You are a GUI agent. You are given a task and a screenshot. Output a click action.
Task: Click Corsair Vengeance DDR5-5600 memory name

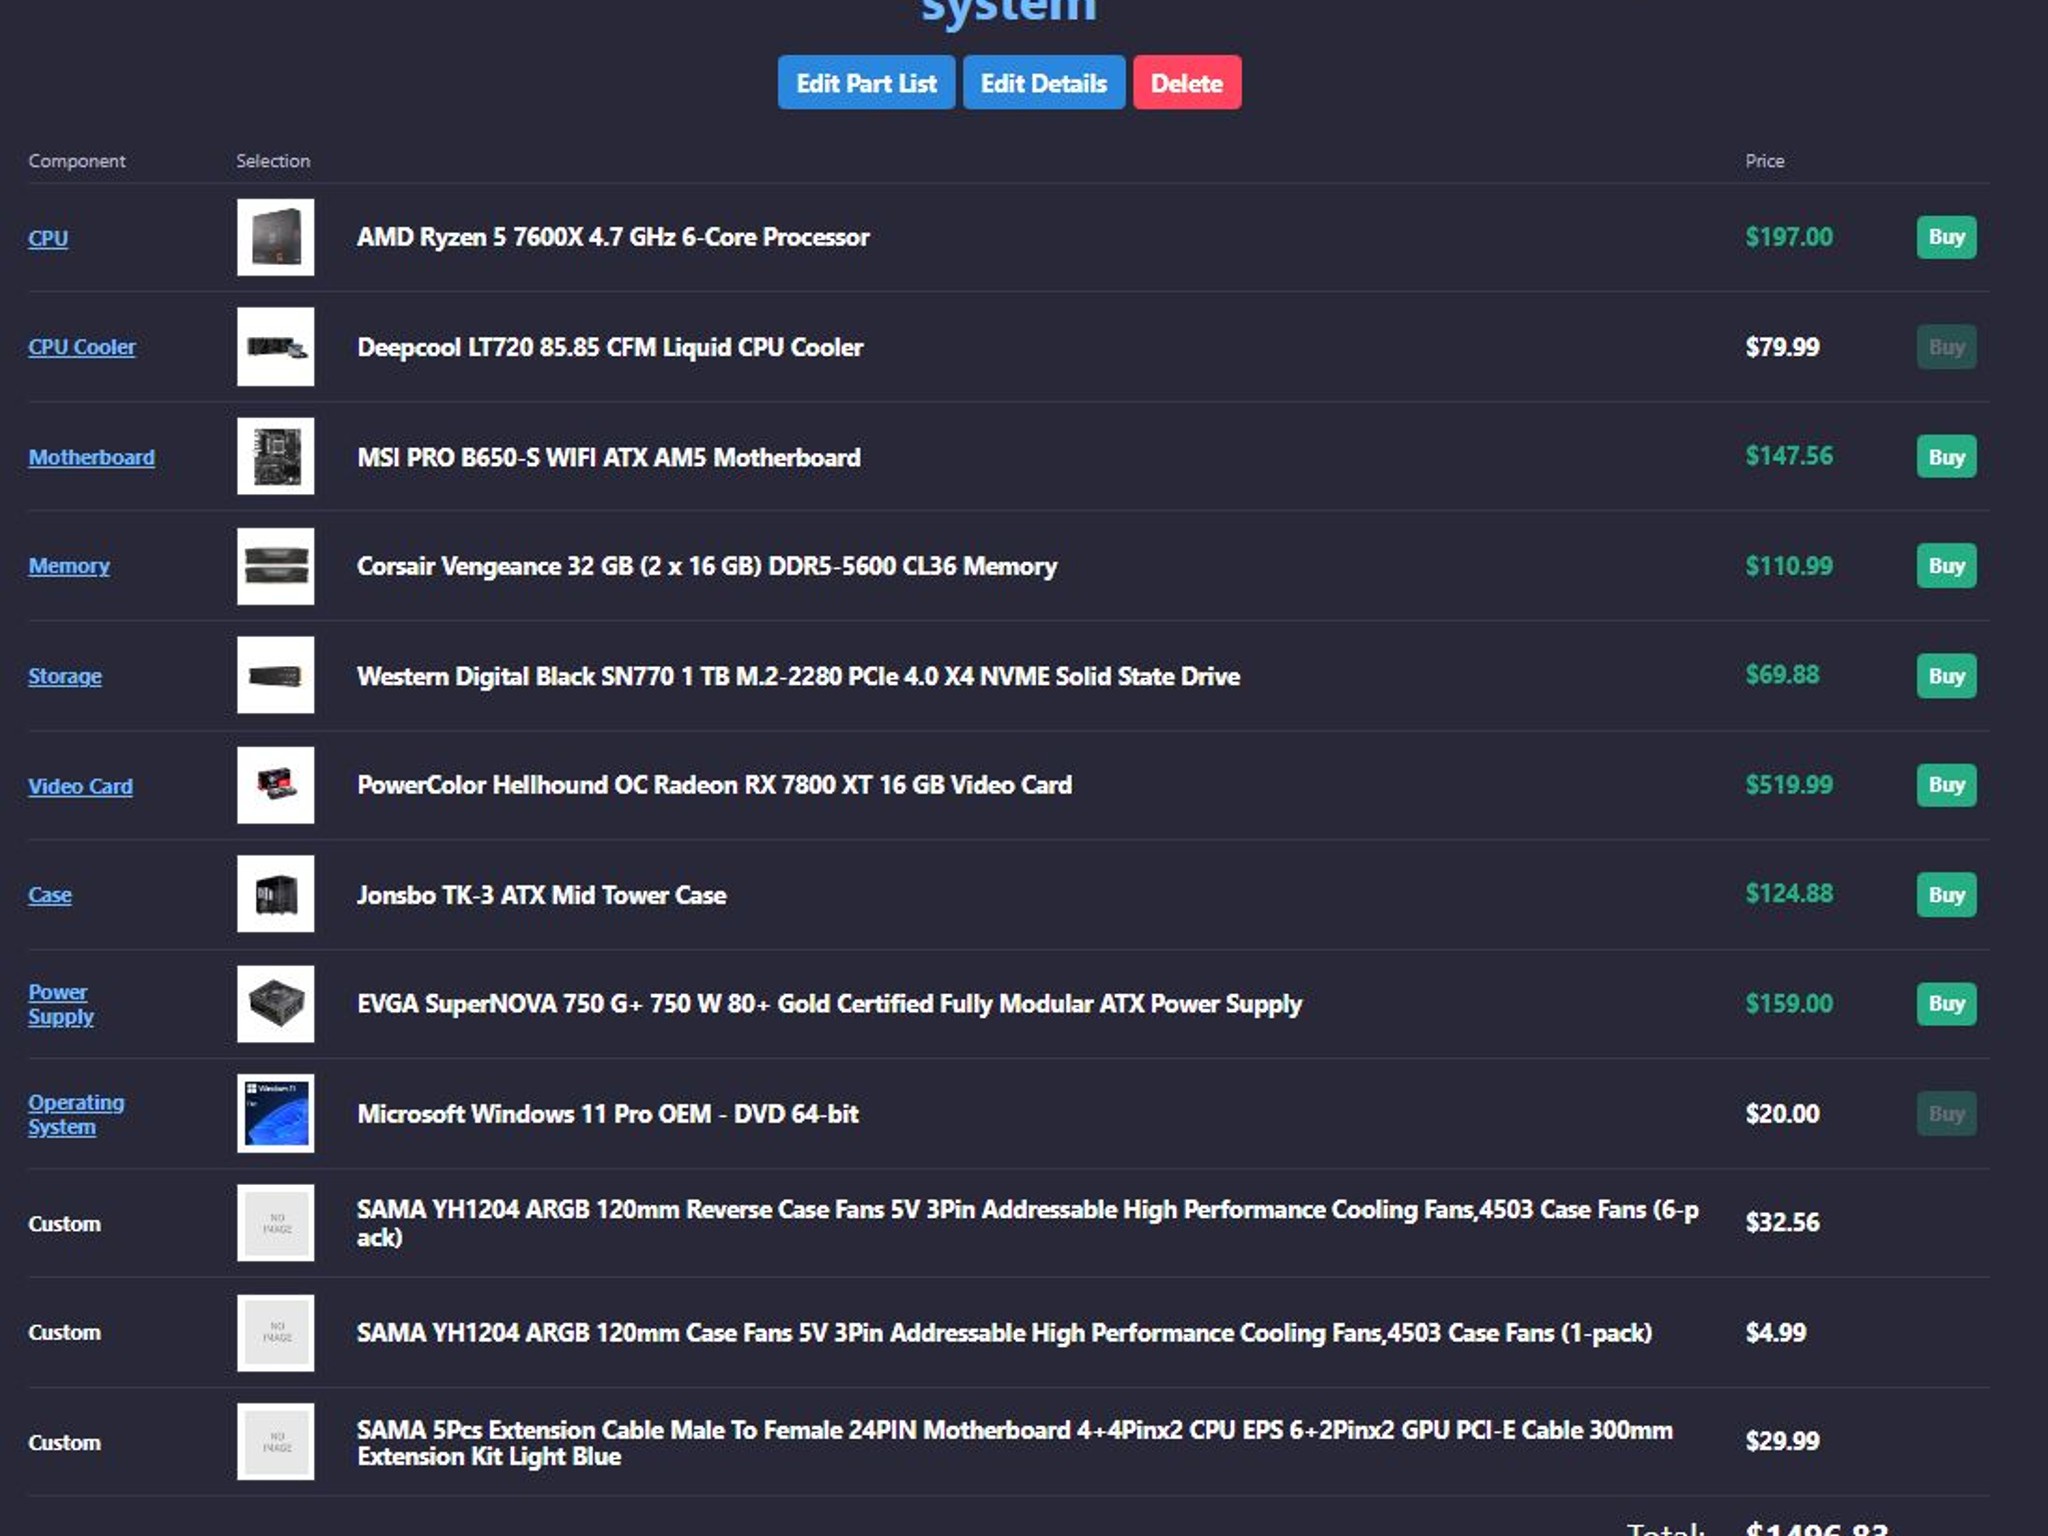[707, 566]
